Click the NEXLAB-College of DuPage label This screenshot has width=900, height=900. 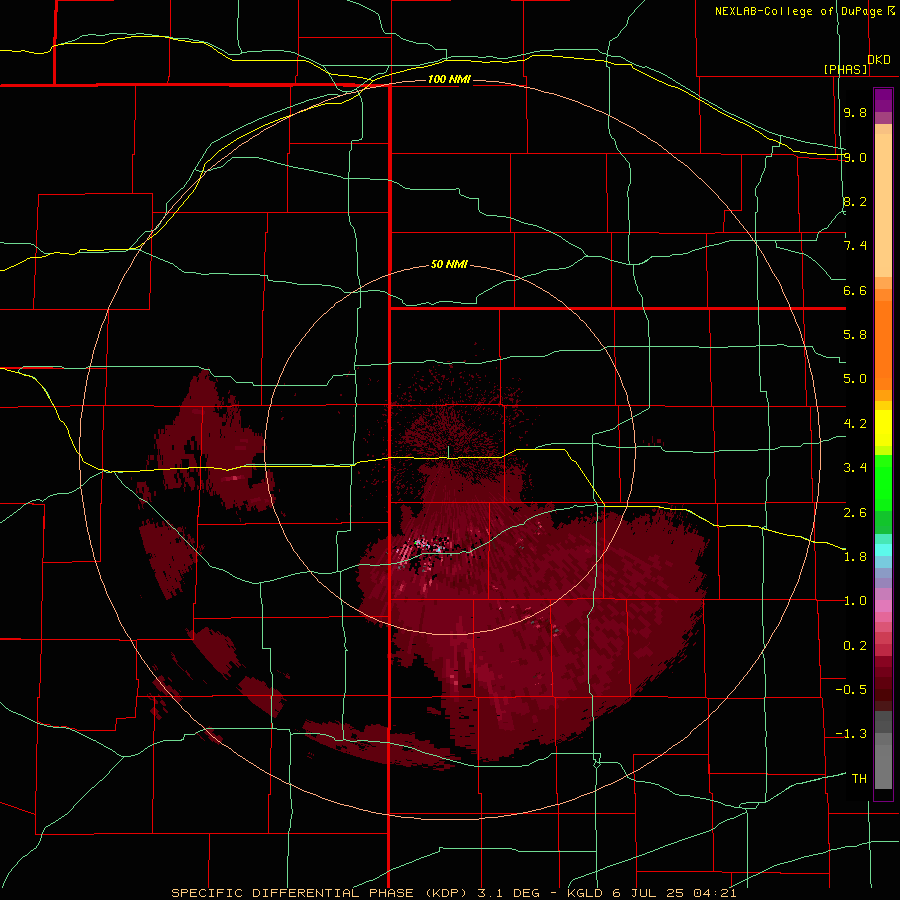pyautogui.click(x=799, y=11)
